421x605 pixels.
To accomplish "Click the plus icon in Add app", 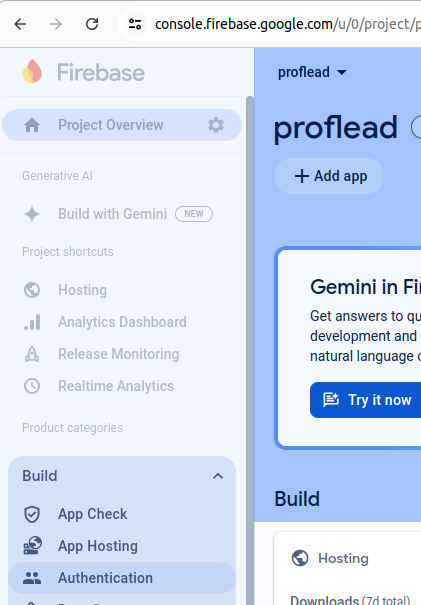I will click(302, 176).
